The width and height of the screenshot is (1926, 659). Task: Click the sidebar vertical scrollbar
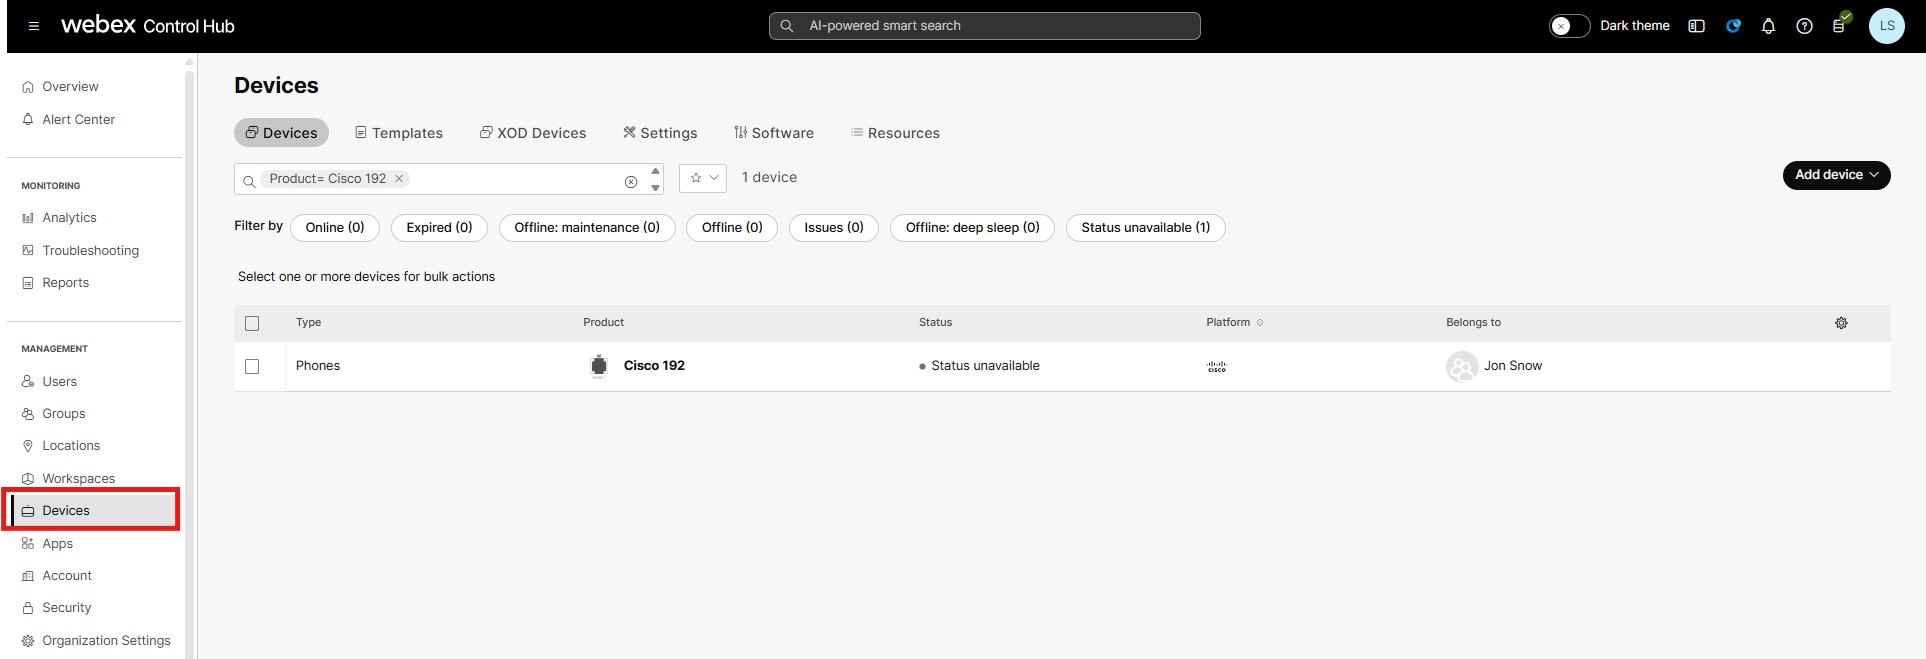pos(189,350)
